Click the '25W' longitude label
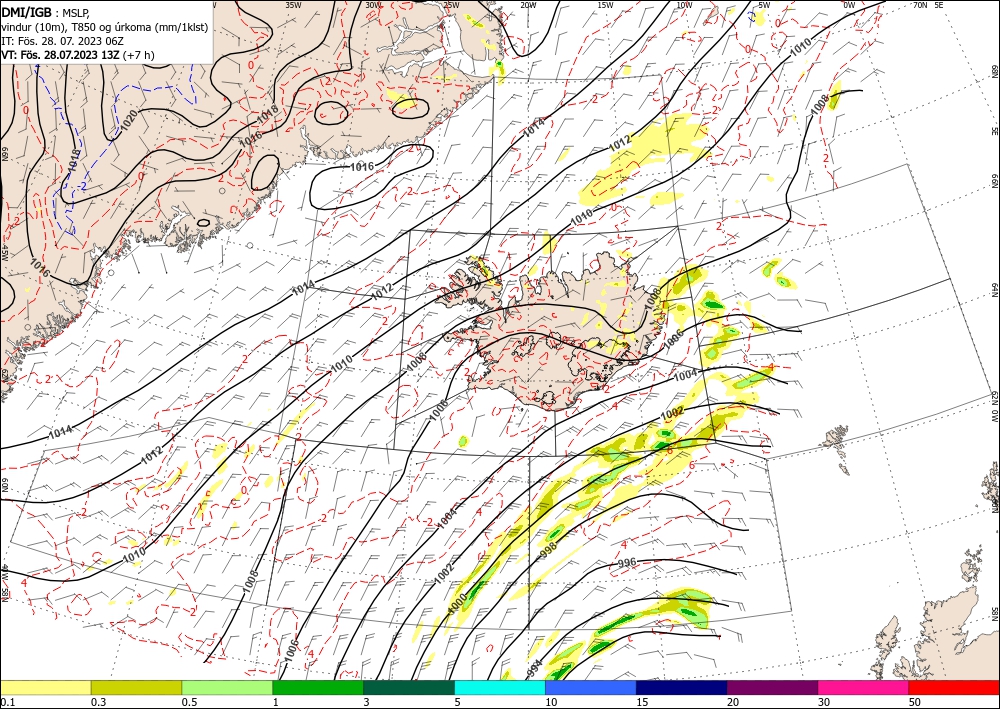This screenshot has height=709, width=1000. coord(451,4)
